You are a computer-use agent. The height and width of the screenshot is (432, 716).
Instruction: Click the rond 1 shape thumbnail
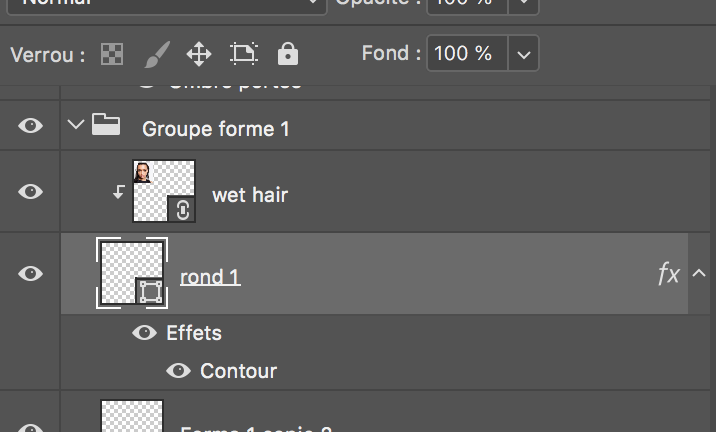point(132,272)
